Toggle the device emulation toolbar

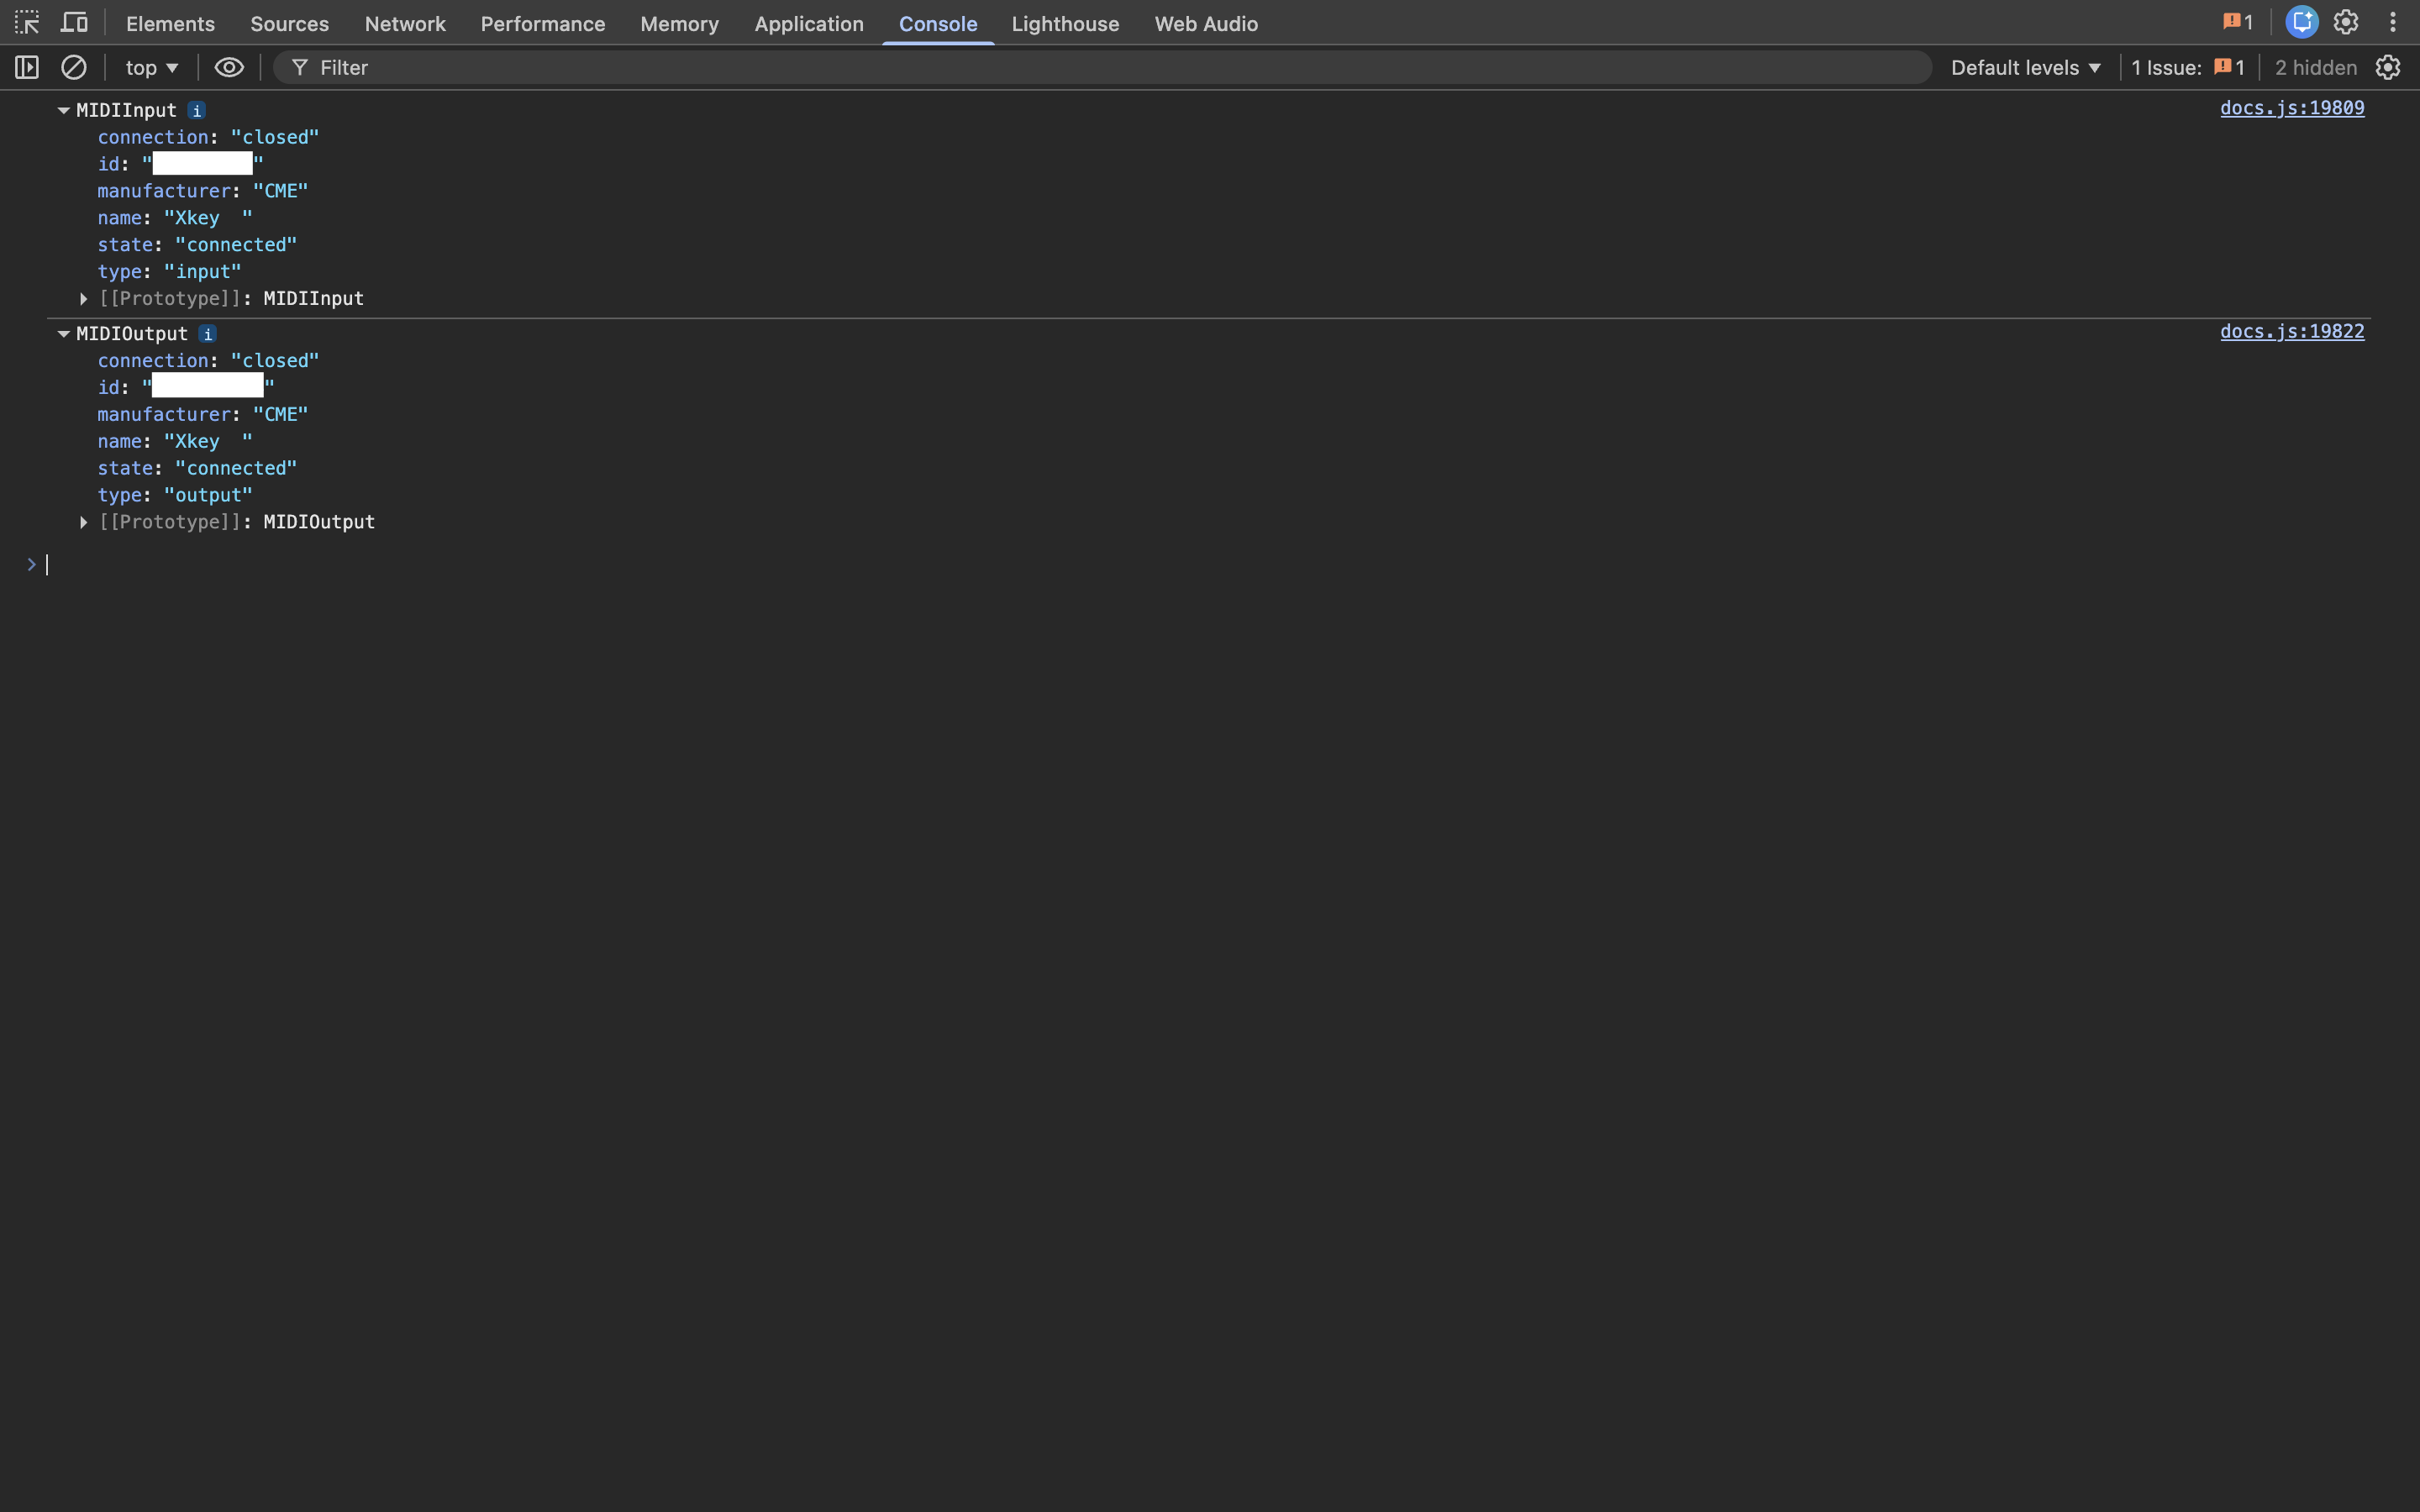click(x=74, y=22)
